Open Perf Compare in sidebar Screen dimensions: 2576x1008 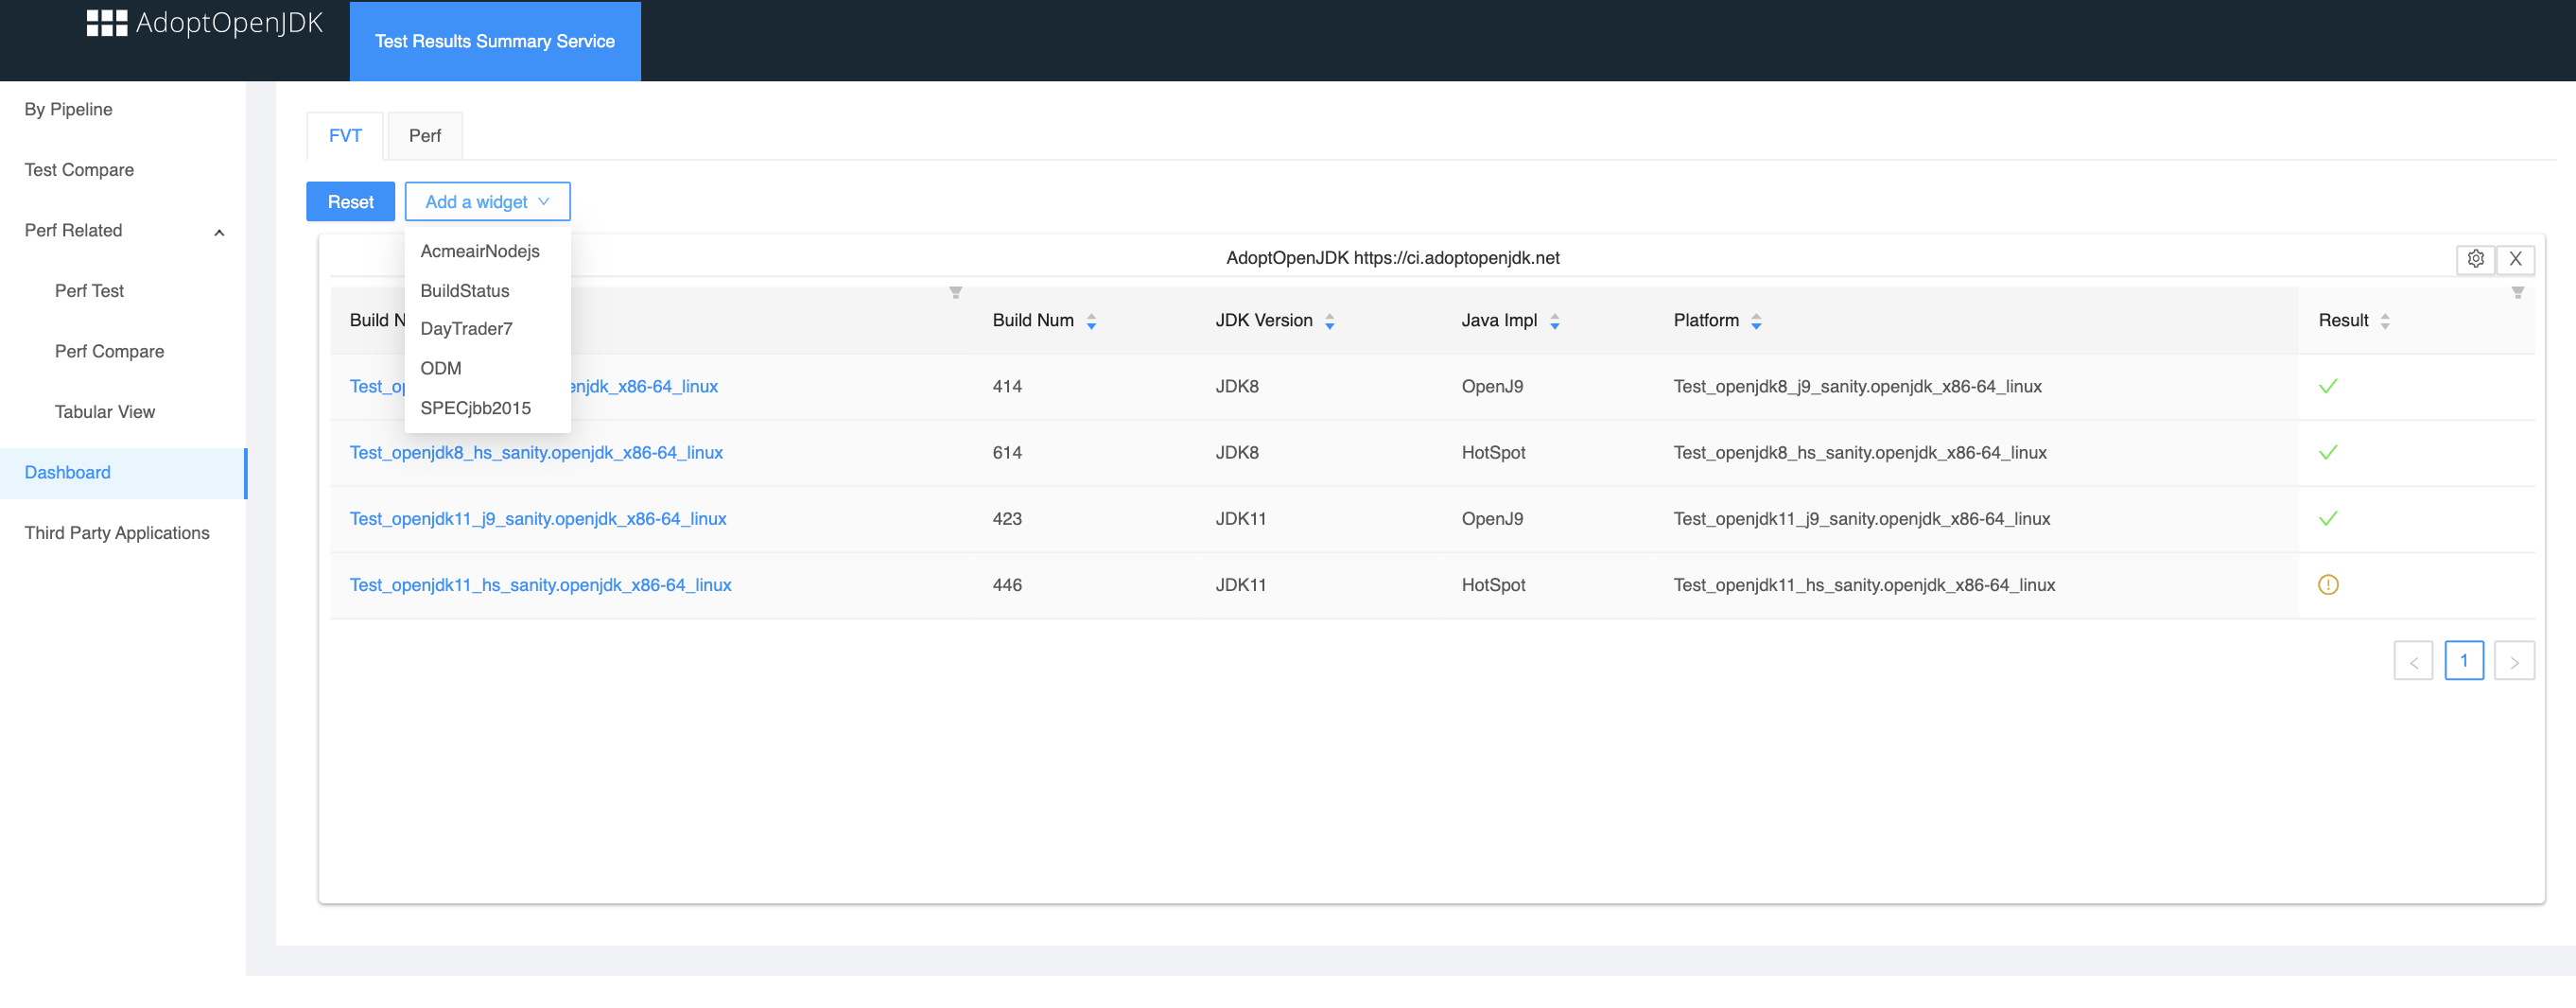point(109,351)
